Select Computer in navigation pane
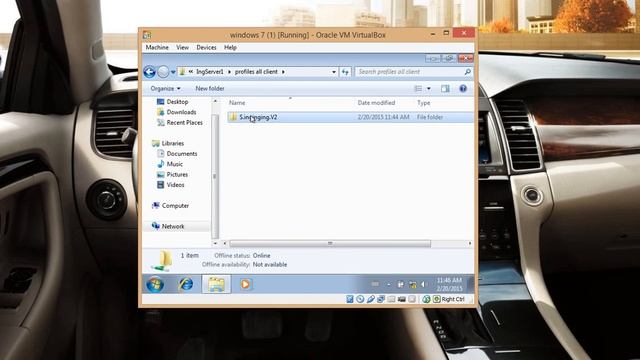 [x=175, y=206]
